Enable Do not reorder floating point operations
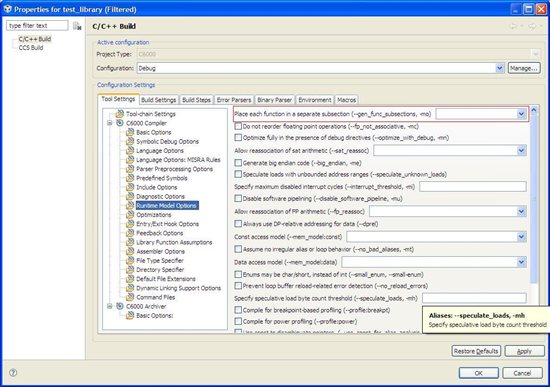550x387 pixels. point(238,126)
